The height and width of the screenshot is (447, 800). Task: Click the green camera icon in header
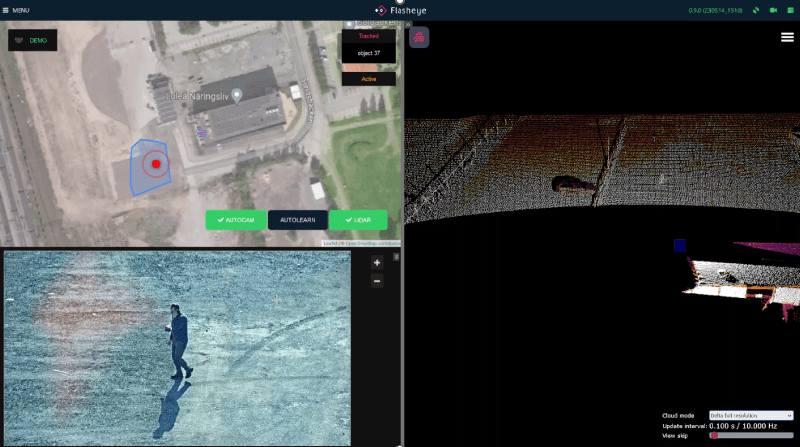[773, 10]
